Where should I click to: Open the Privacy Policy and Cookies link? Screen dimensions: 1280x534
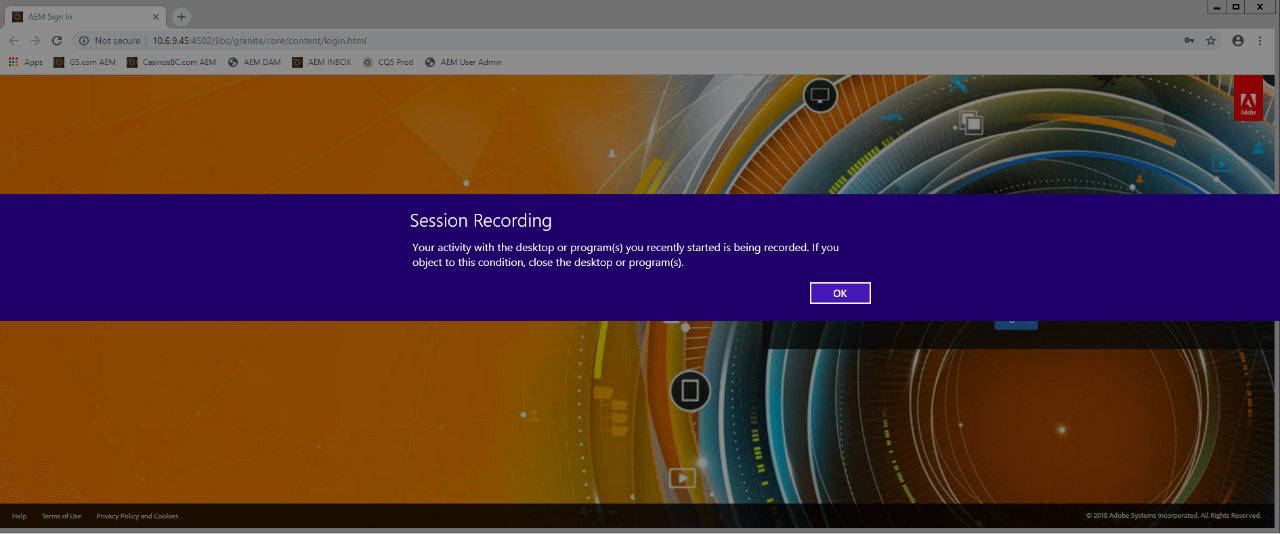tap(137, 516)
